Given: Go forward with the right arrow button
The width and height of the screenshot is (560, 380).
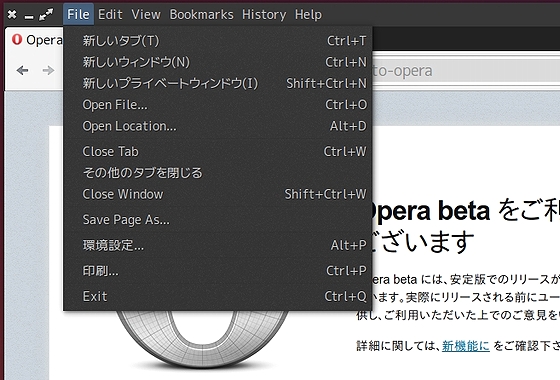Looking at the screenshot, I should (48, 70).
